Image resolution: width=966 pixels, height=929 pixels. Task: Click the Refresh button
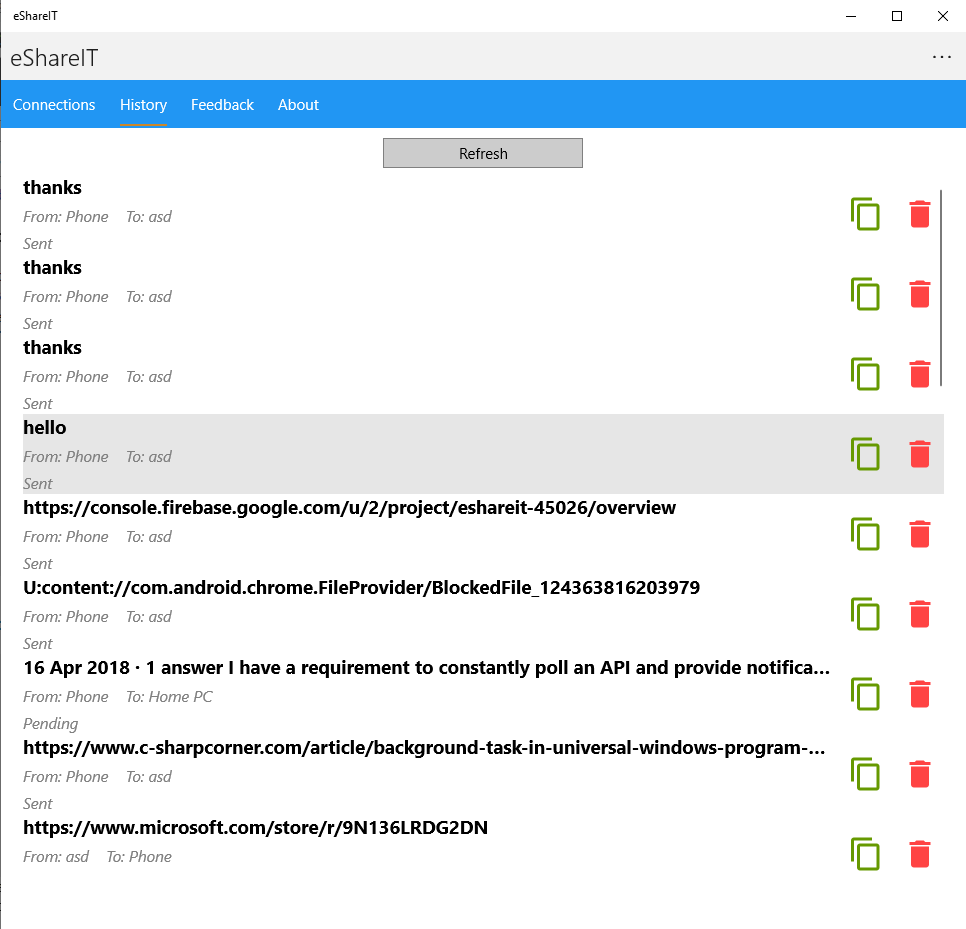[x=483, y=153]
